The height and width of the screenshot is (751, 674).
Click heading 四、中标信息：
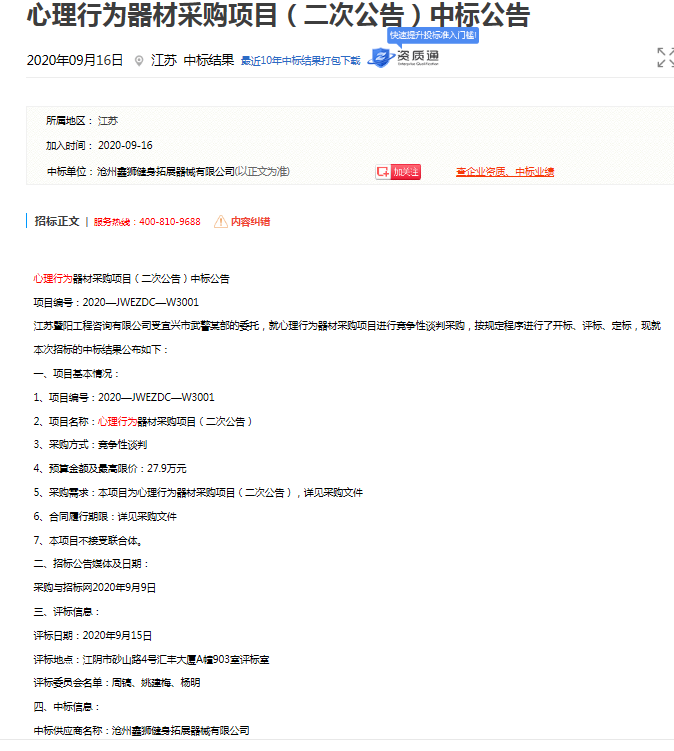tap(67, 706)
